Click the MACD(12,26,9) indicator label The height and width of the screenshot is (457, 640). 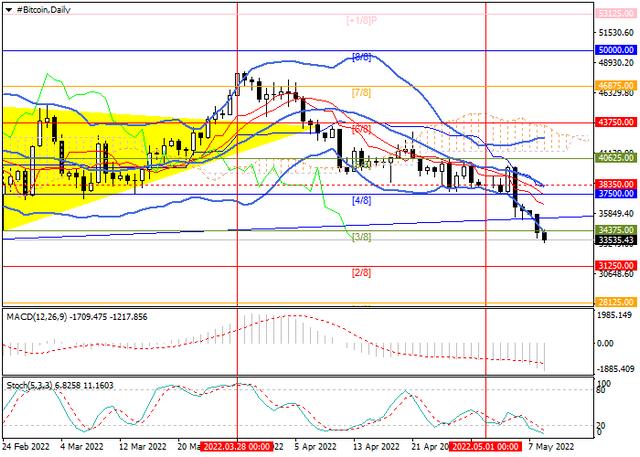click(37, 317)
